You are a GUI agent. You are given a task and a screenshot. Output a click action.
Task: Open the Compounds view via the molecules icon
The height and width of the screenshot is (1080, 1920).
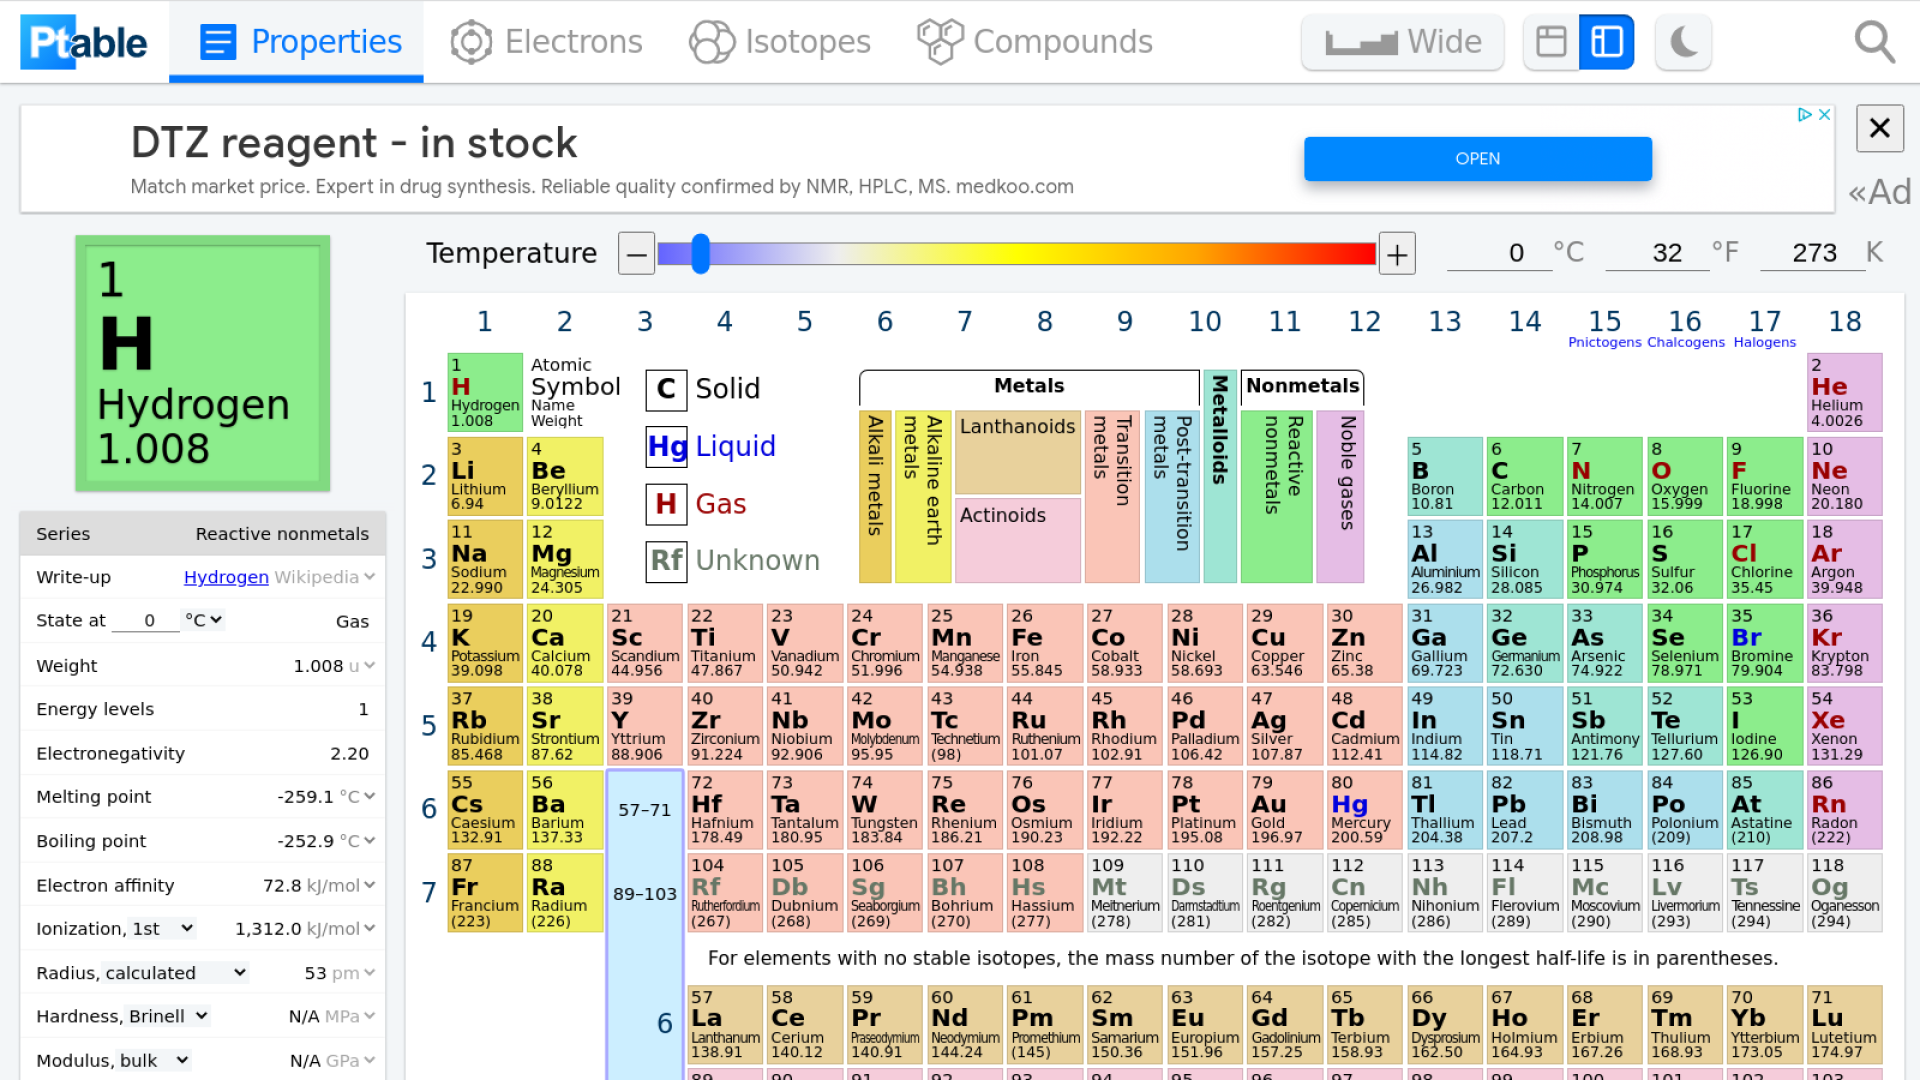[x=1035, y=41]
